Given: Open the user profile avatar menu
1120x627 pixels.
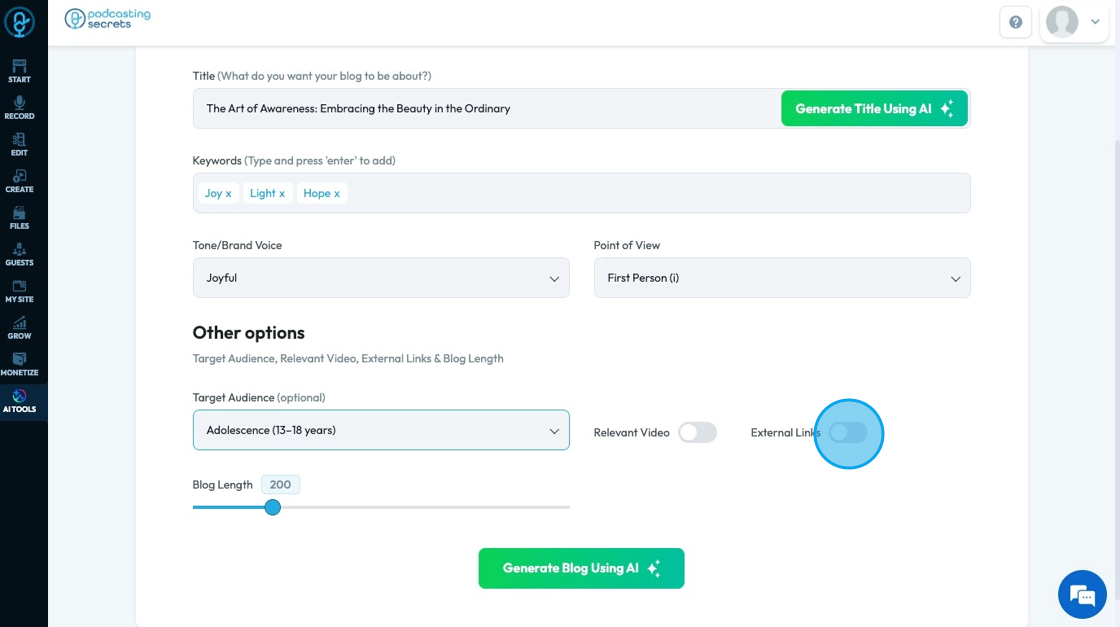Looking at the screenshot, I should tap(1073, 22).
